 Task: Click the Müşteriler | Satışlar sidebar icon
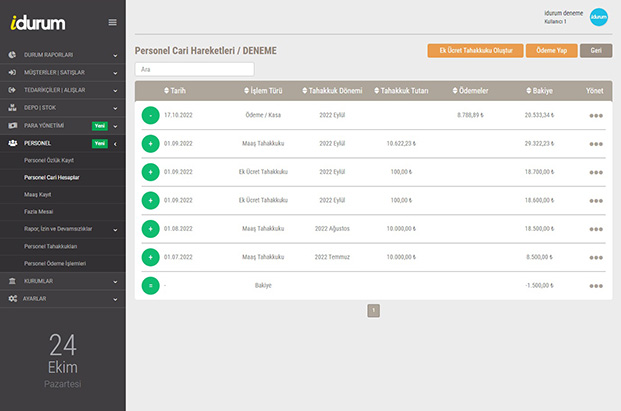click(12, 72)
